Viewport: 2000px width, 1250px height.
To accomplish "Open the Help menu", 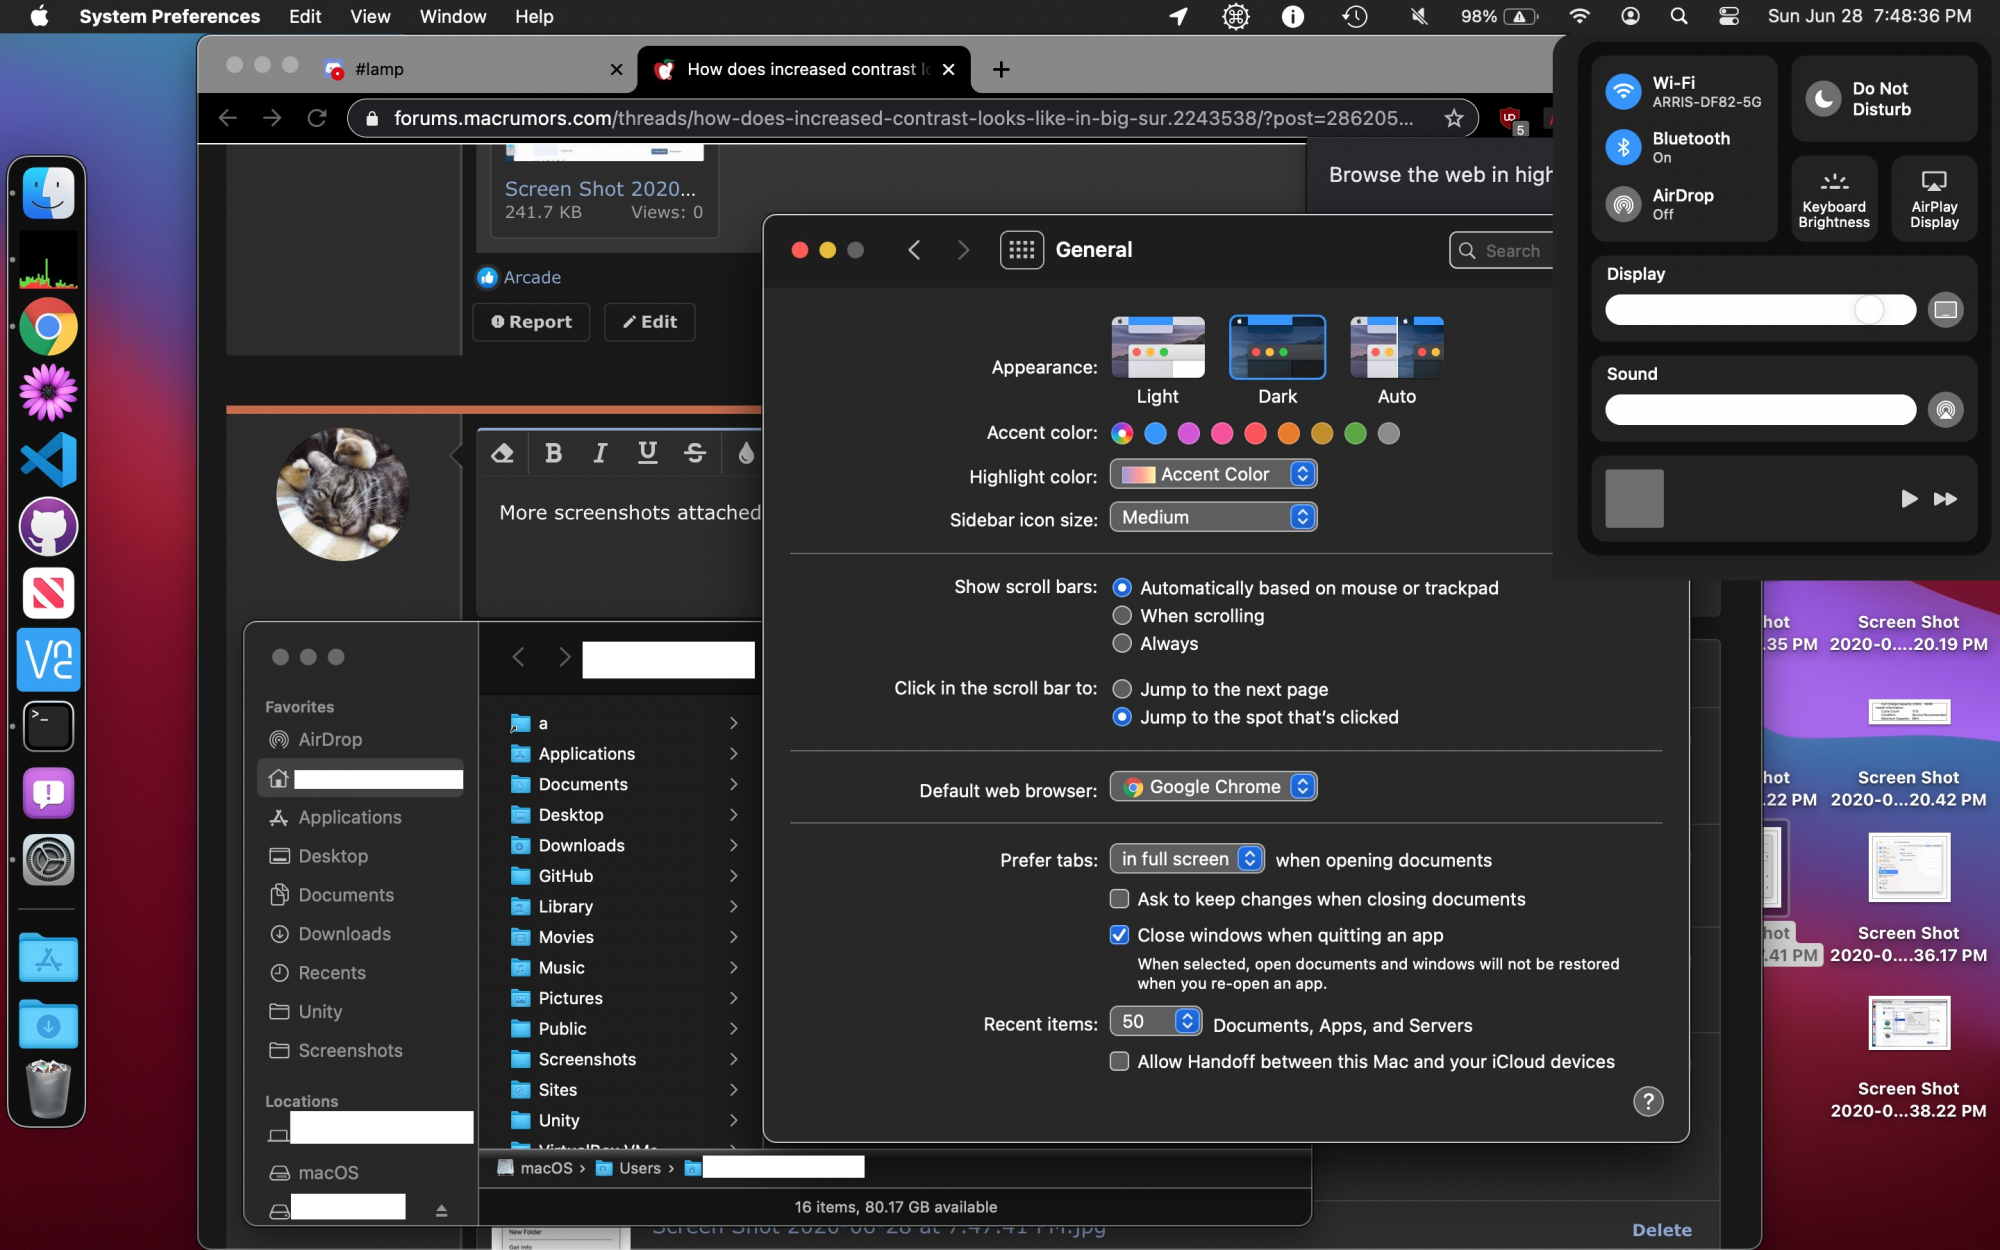I will point(534,16).
